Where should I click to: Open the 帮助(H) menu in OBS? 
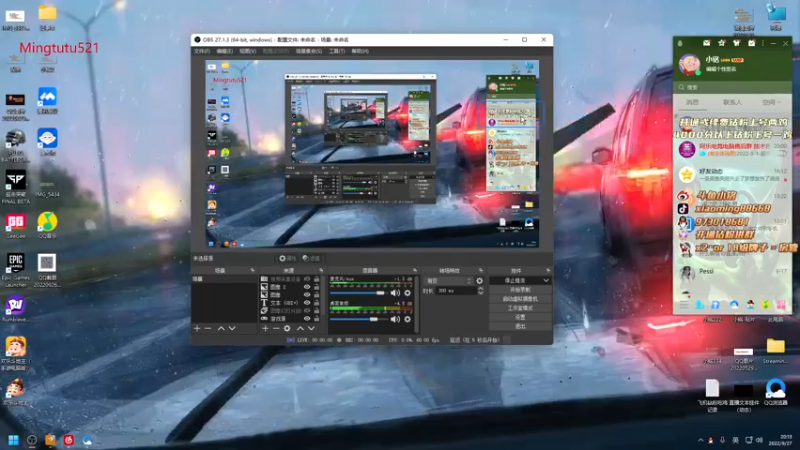(x=360, y=51)
